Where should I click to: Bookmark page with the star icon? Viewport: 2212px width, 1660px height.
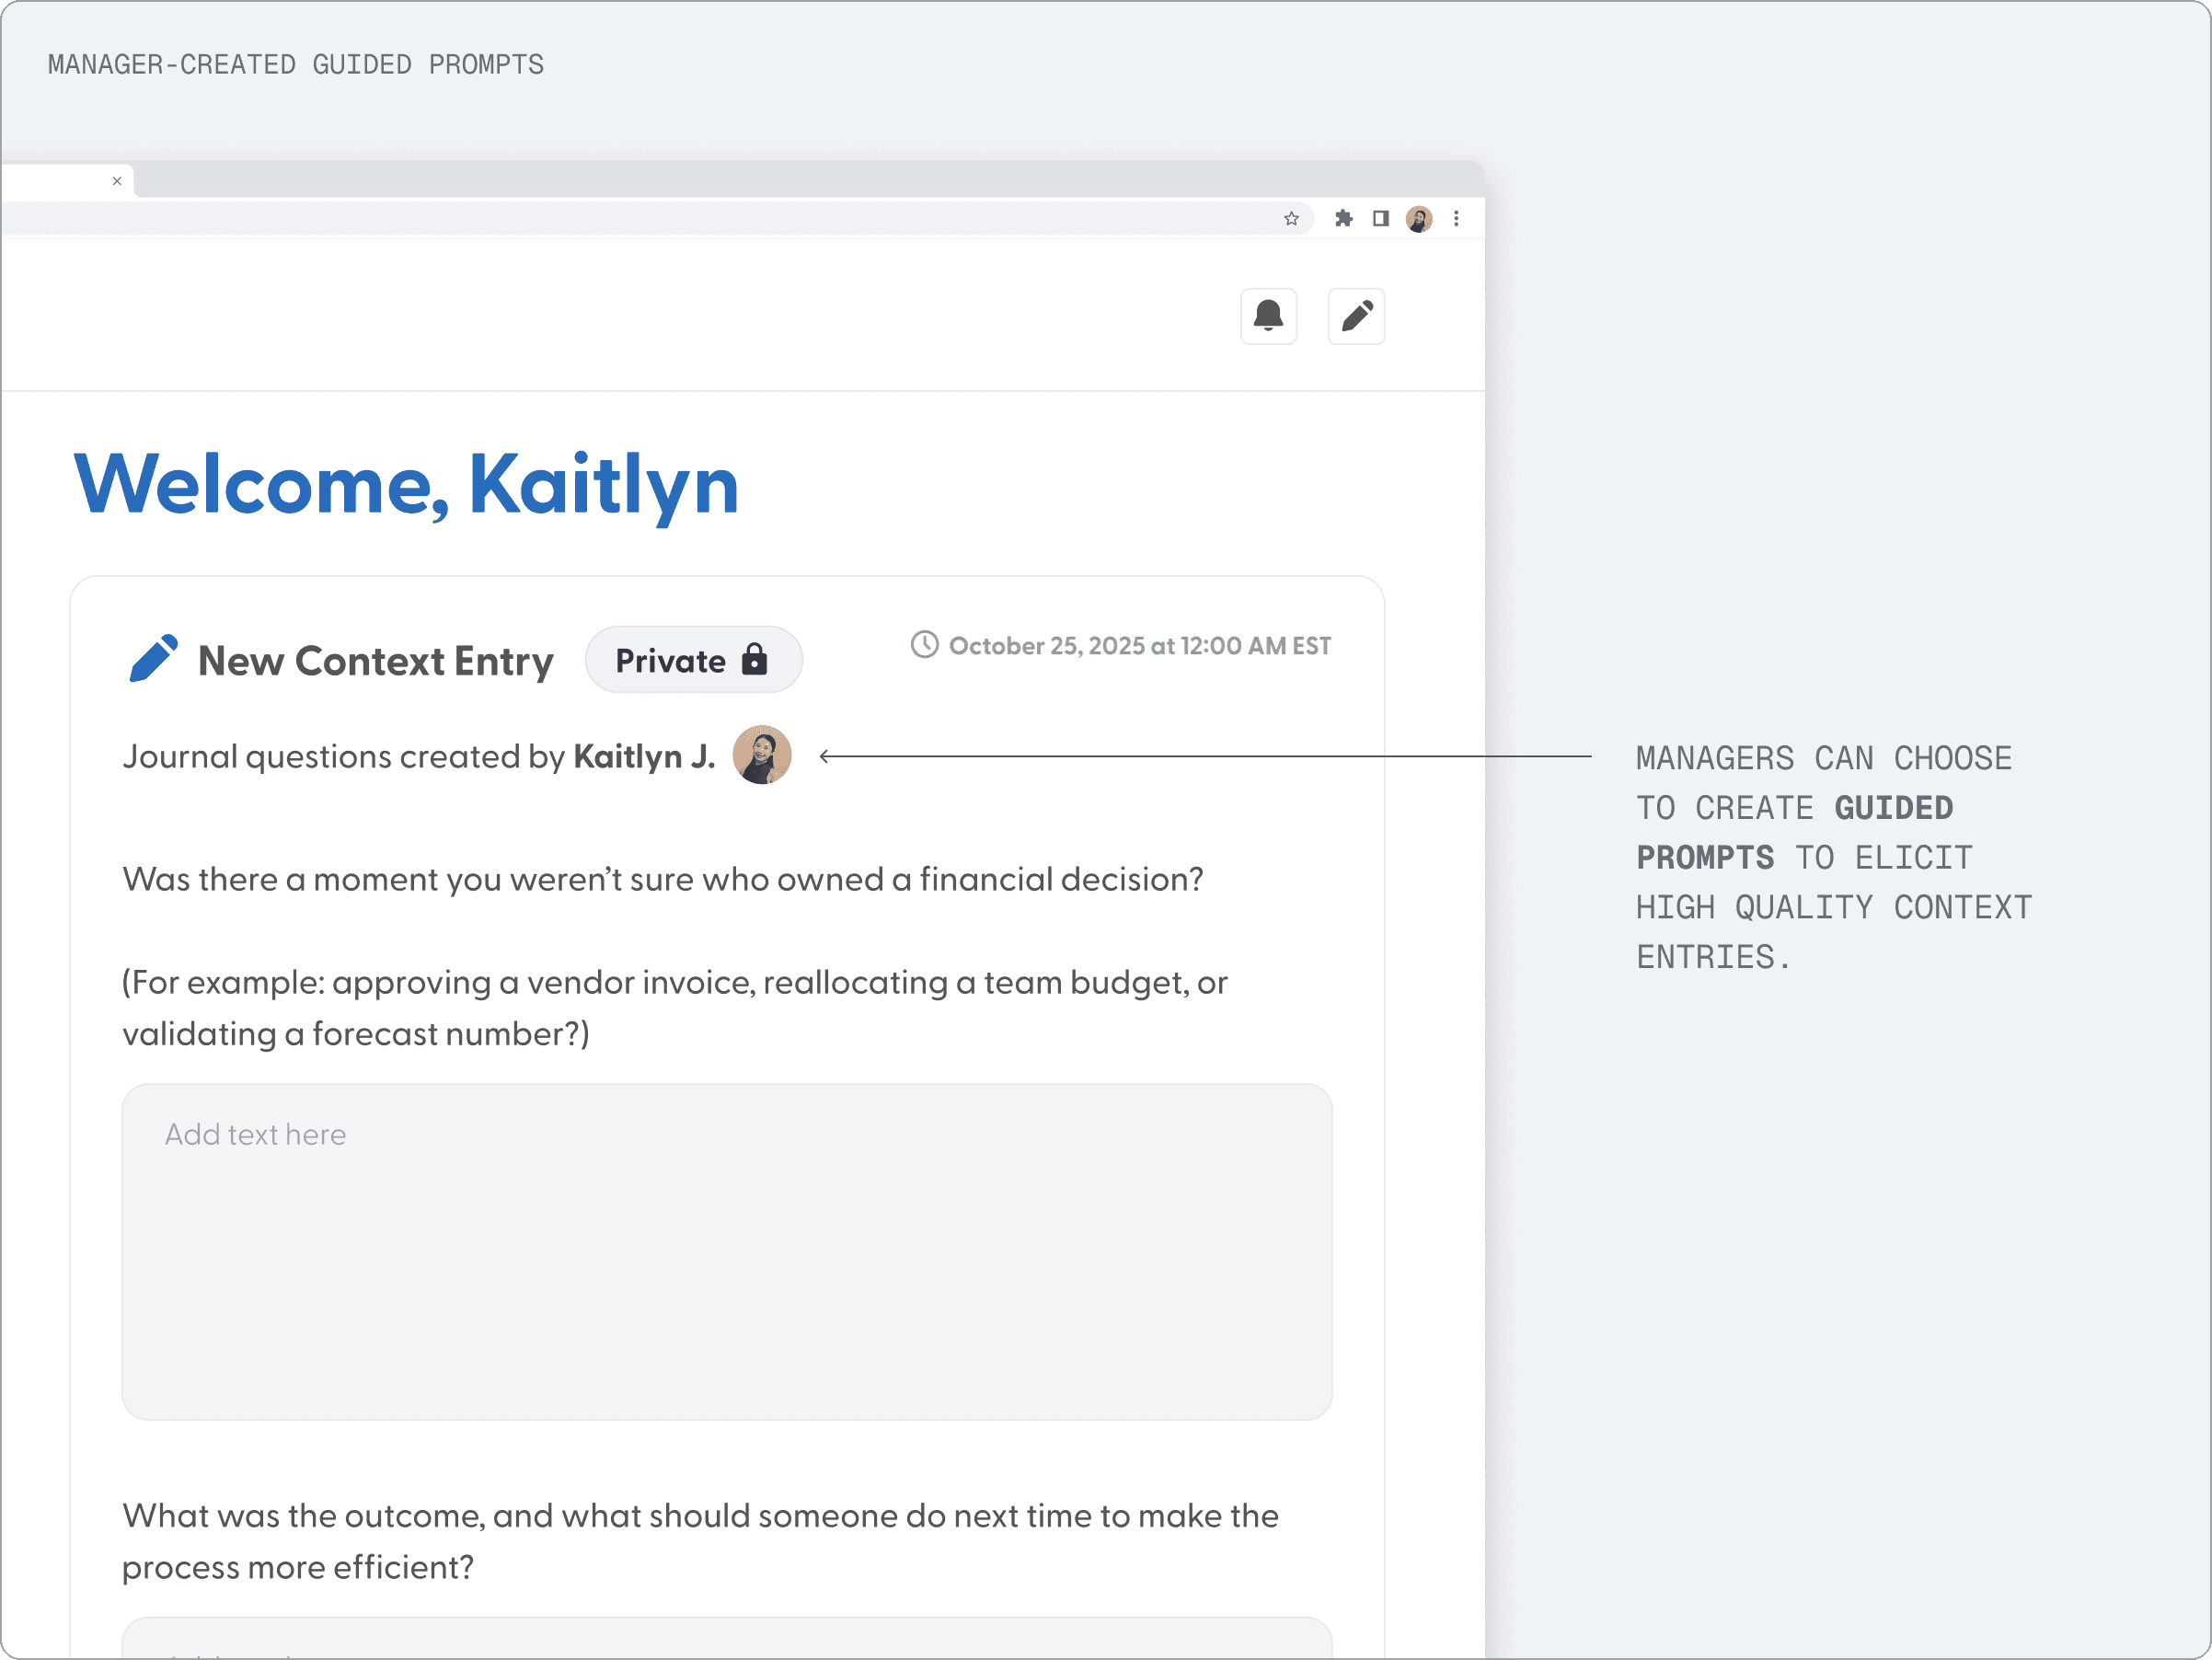coord(1291,219)
